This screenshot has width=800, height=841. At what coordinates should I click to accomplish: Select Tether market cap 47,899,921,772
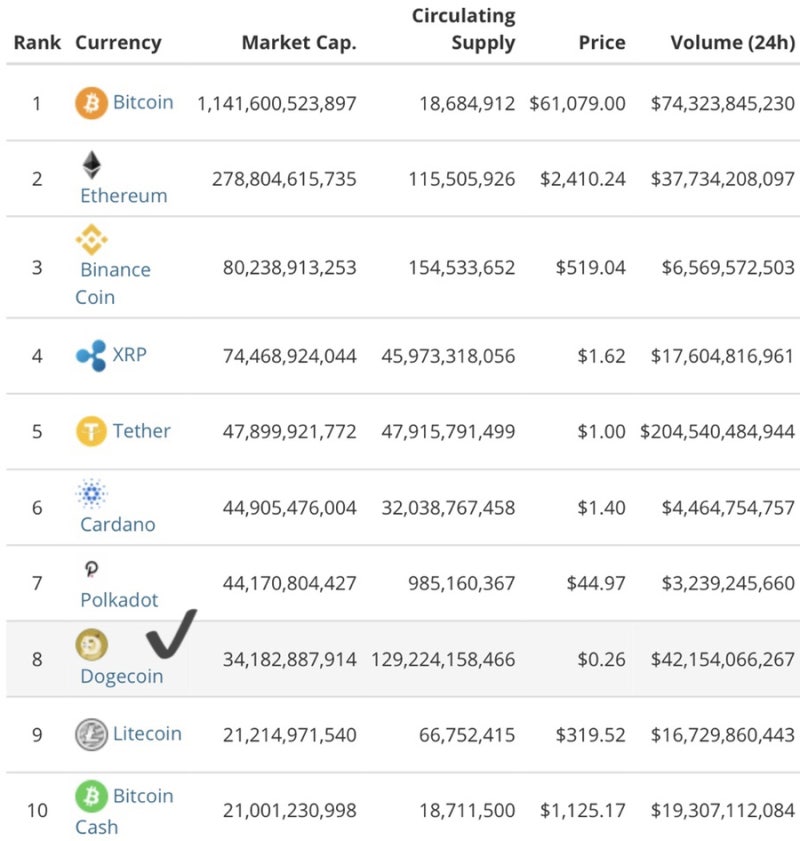pos(290,432)
